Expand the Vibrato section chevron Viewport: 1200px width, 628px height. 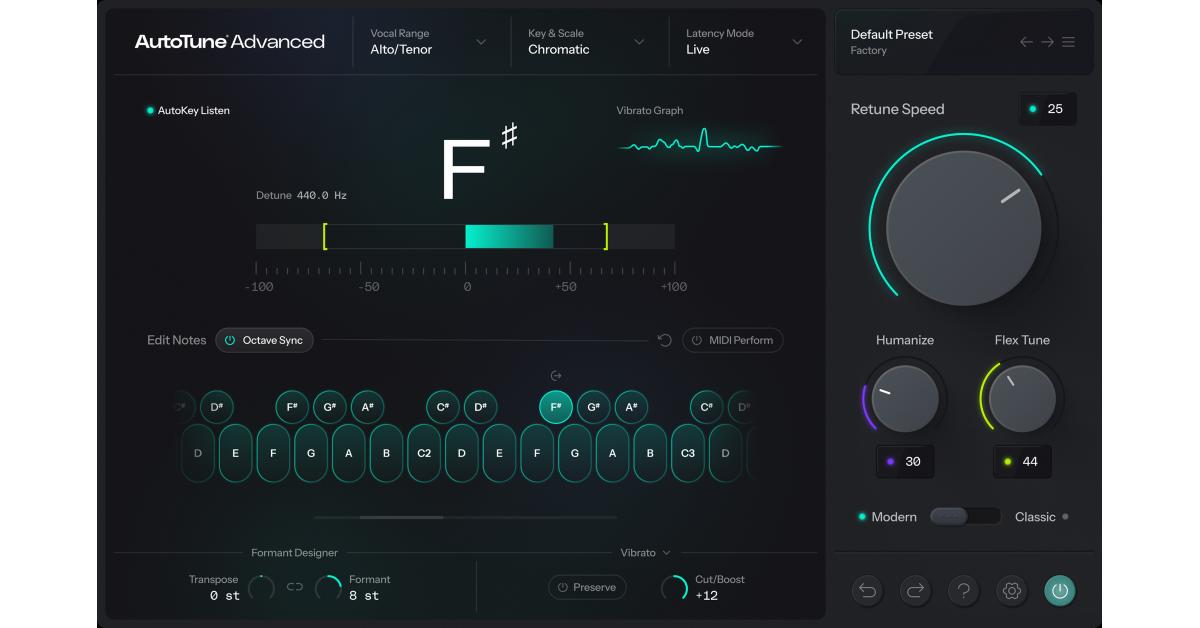tap(667, 552)
